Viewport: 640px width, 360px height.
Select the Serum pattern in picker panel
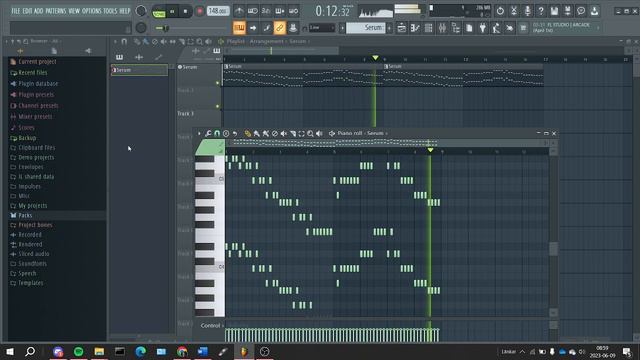click(x=139, y=70)
